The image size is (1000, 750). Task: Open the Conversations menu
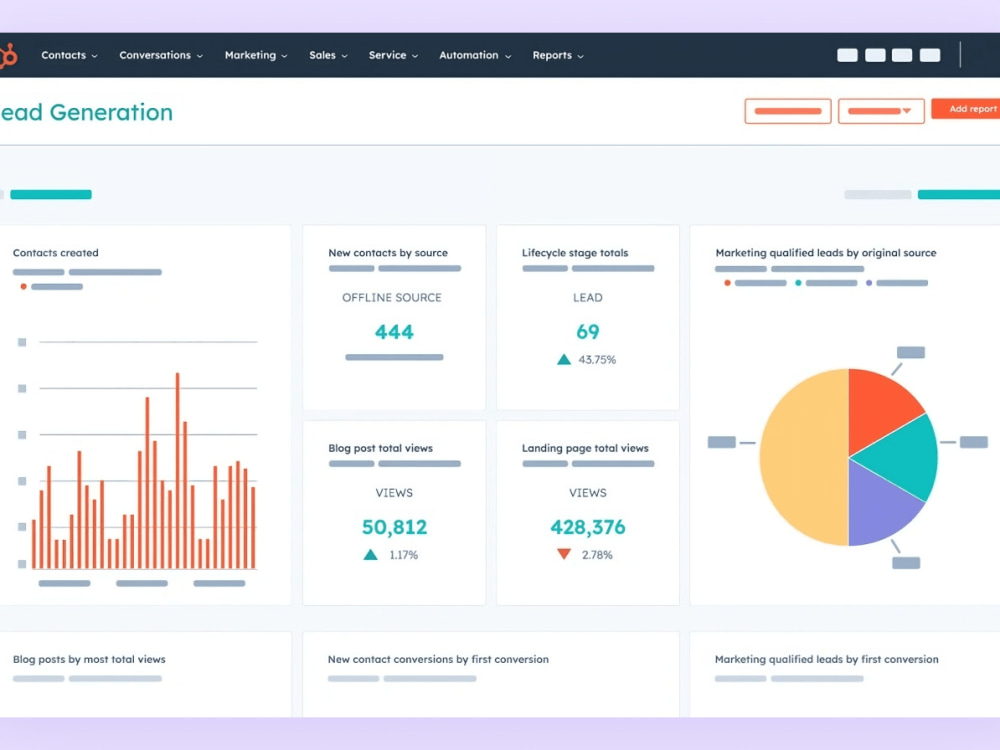pyautogui.click(x=161, y=55)
